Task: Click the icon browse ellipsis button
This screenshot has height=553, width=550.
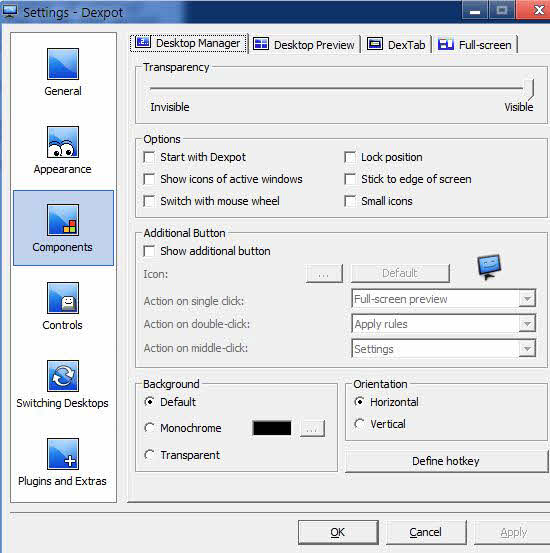Action: pos(324,273)
